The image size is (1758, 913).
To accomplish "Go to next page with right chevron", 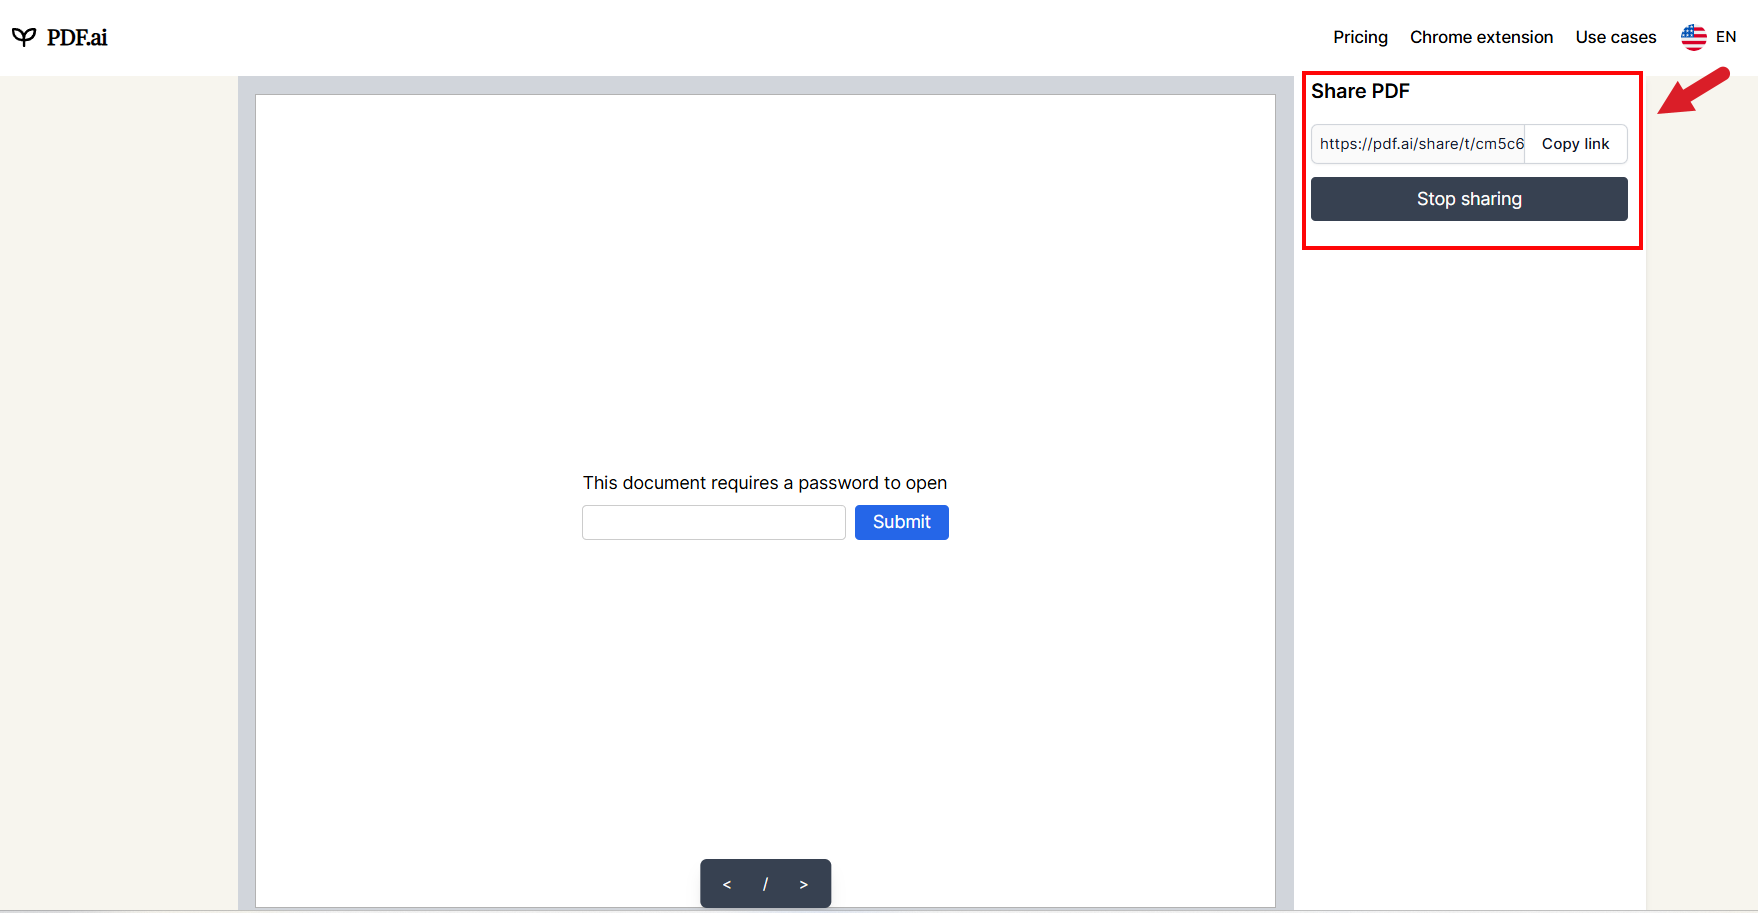I will tap(803, 884).
